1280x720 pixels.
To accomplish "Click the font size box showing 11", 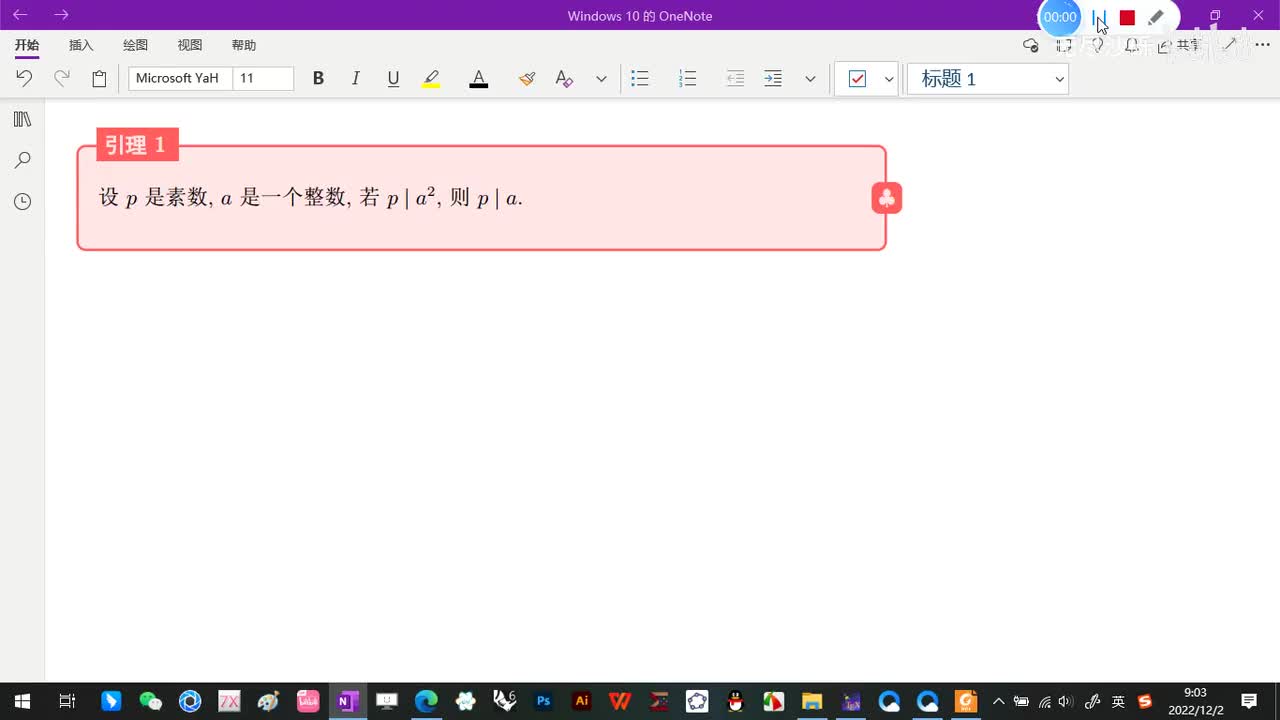I will tap(263, 78).
